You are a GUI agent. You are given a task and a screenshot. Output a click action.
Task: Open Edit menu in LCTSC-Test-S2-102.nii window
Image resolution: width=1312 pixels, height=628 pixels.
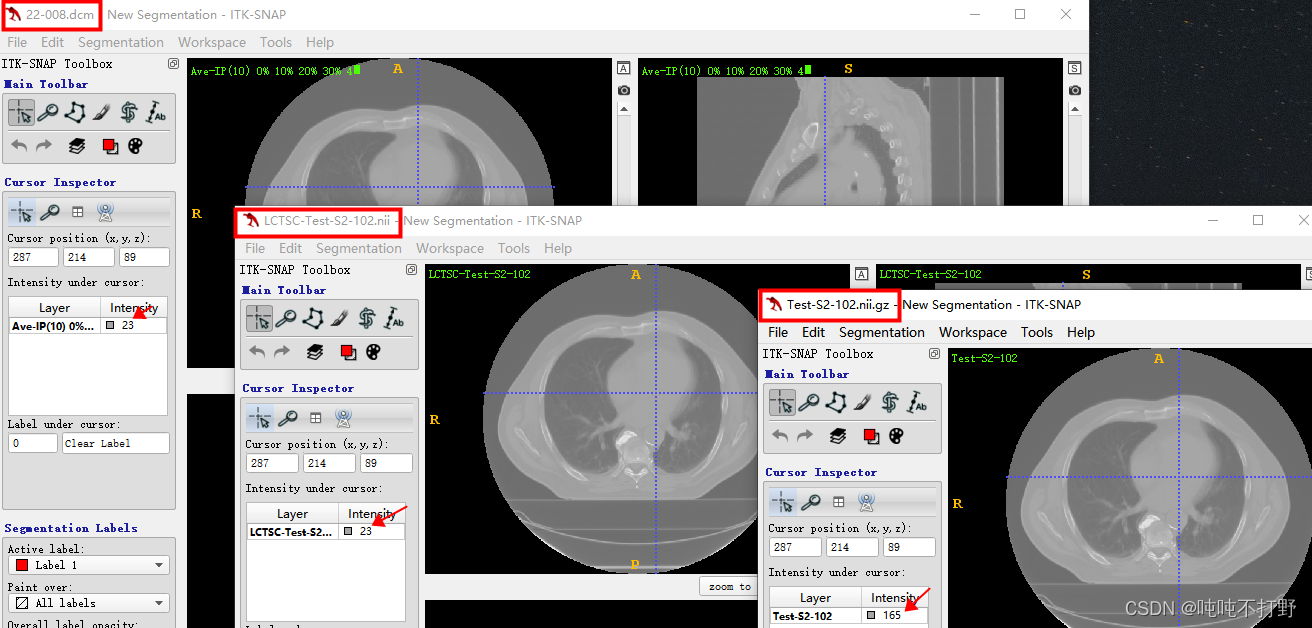click(x=291, y=248)
